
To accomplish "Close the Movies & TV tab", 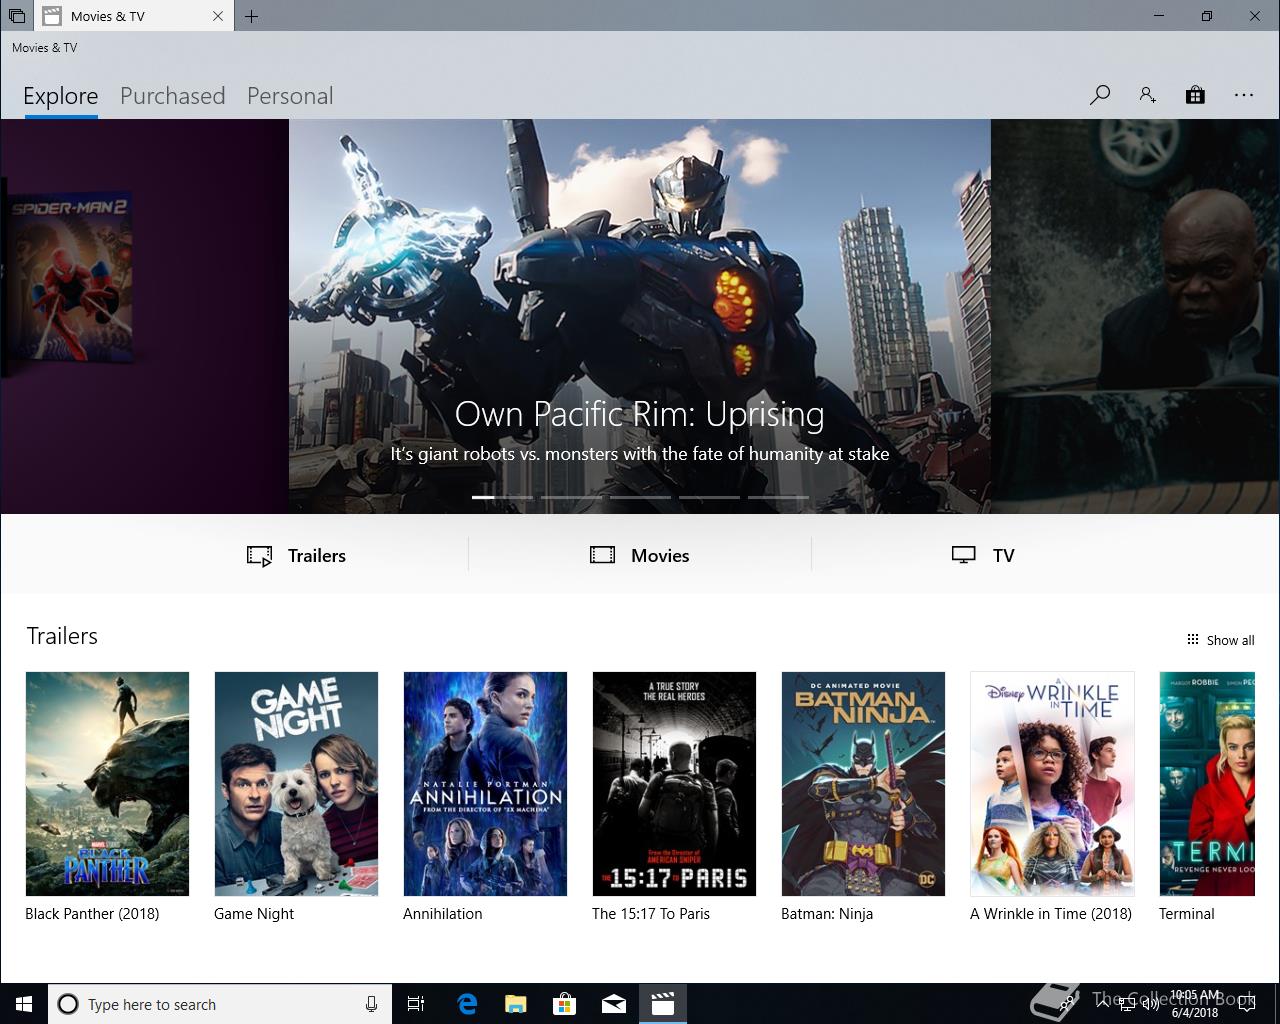I will pos(218,16).
